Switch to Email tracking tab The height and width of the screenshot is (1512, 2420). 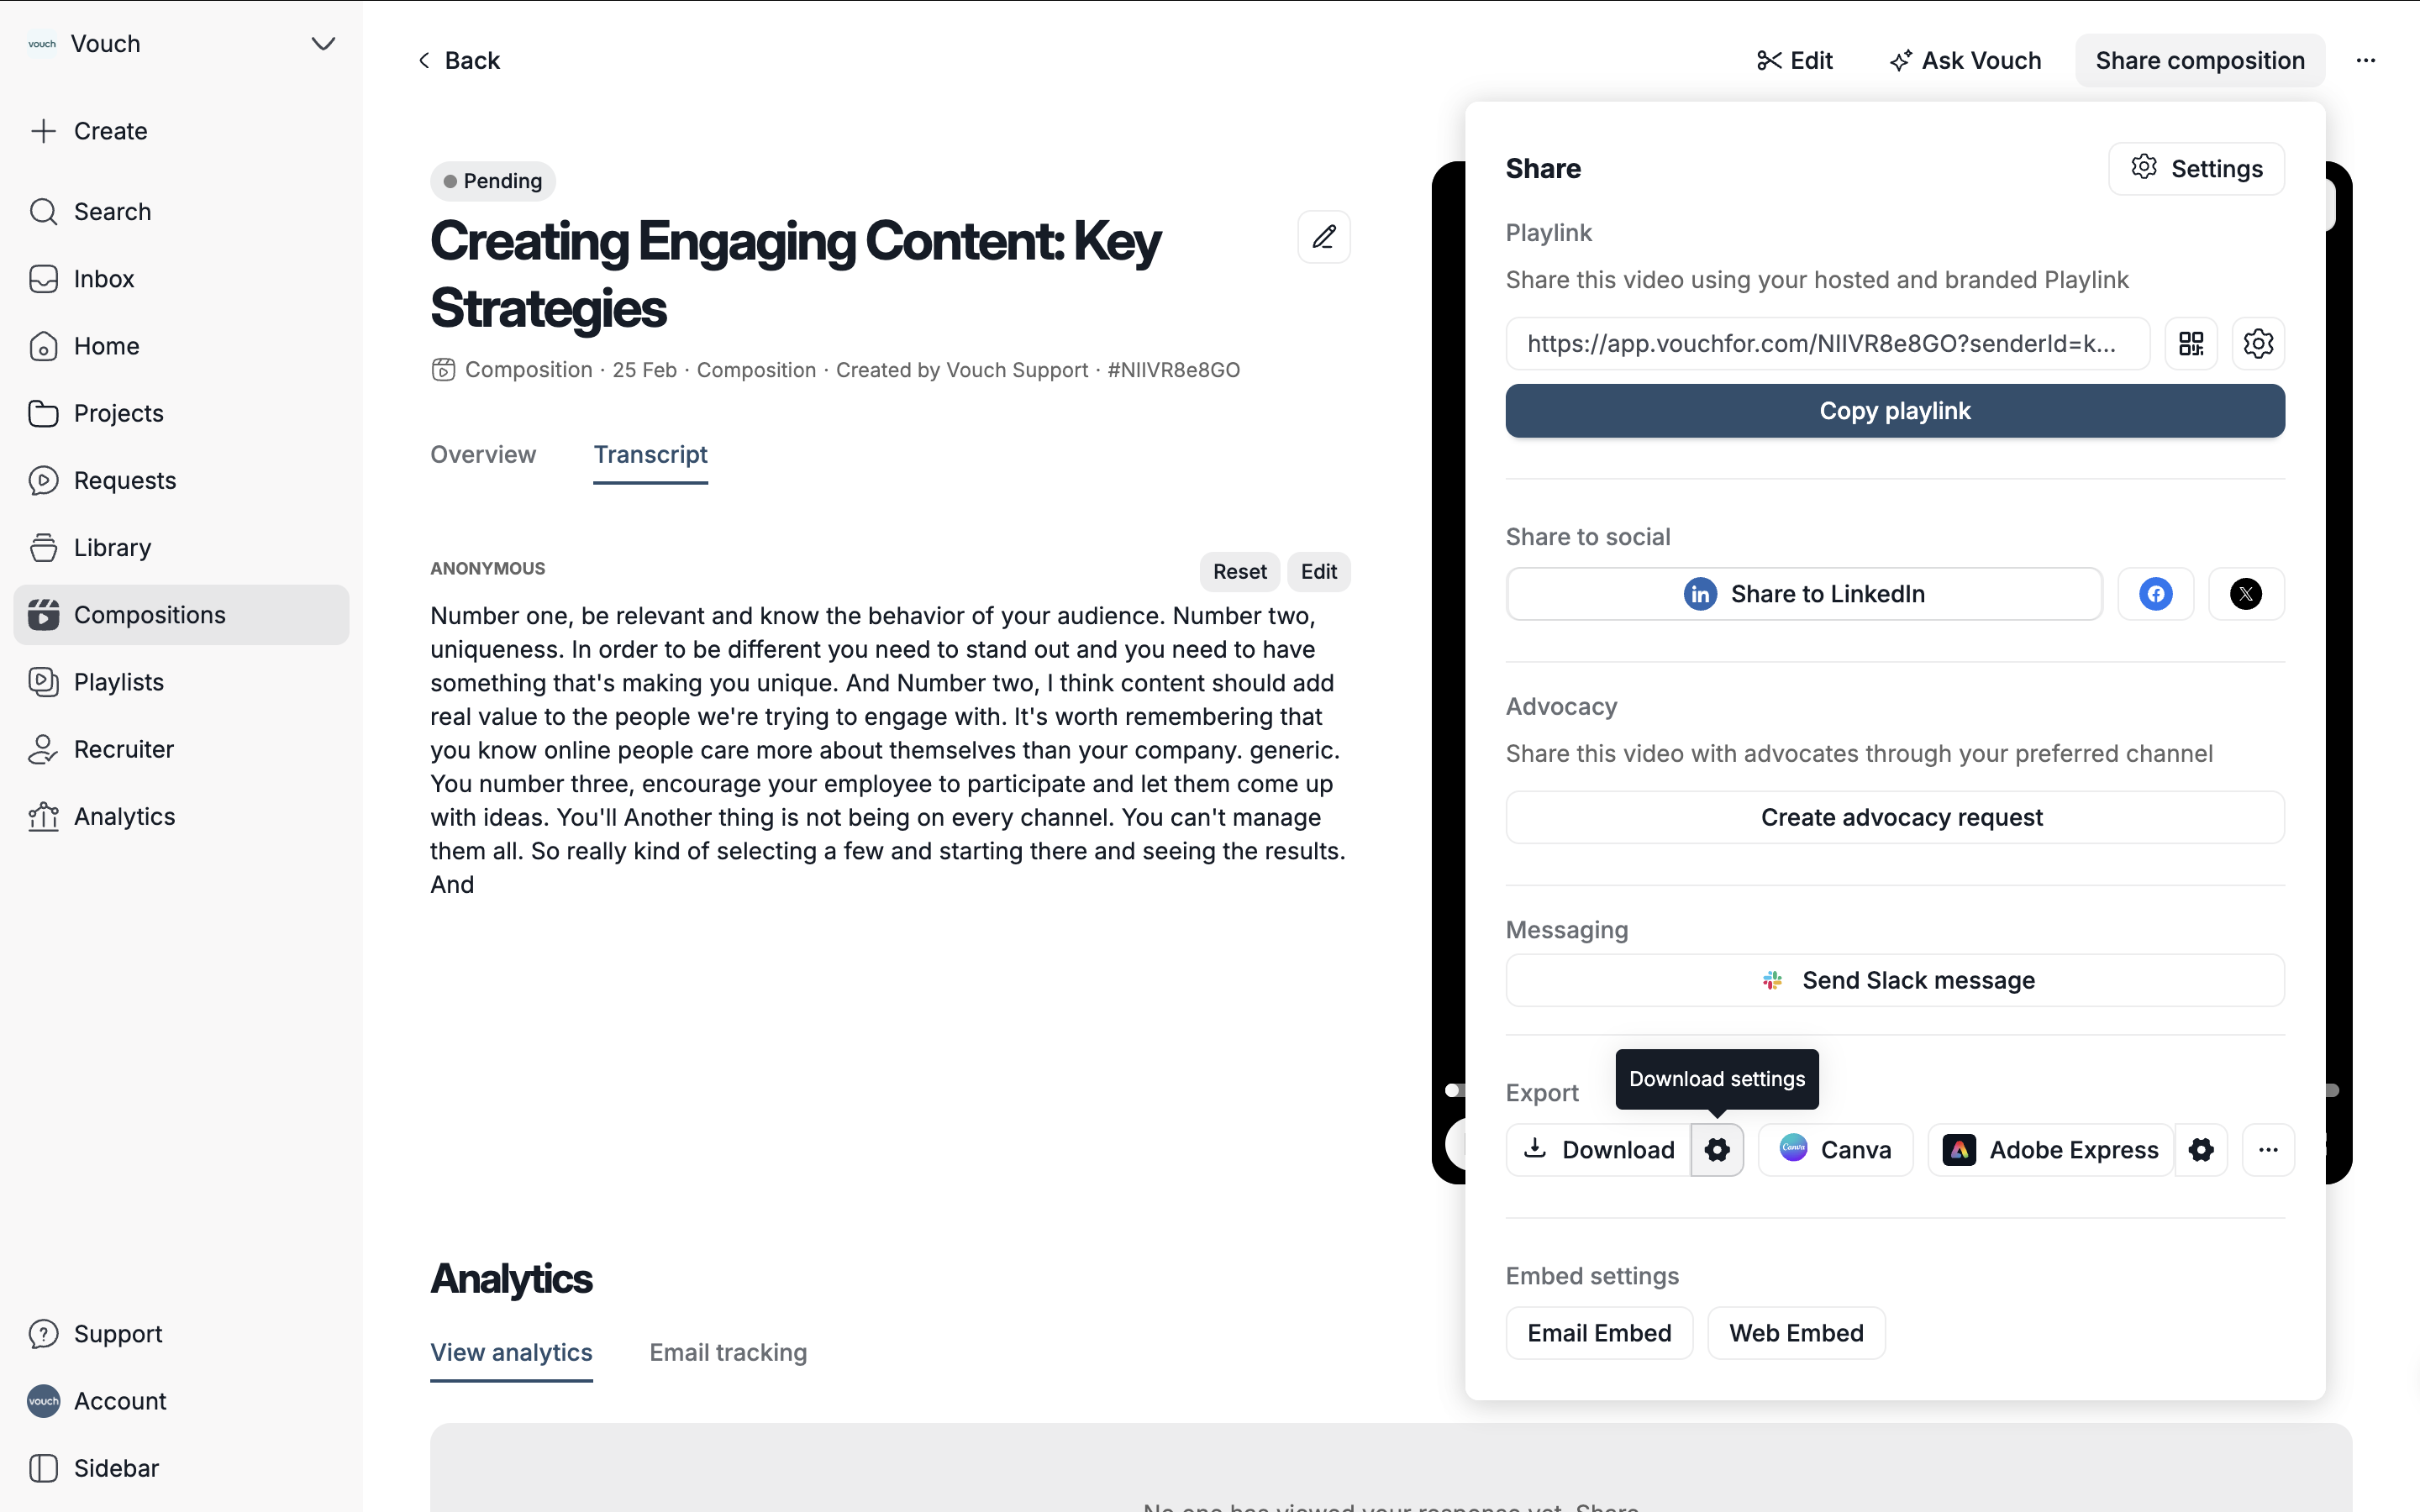tap(727, 1353)
